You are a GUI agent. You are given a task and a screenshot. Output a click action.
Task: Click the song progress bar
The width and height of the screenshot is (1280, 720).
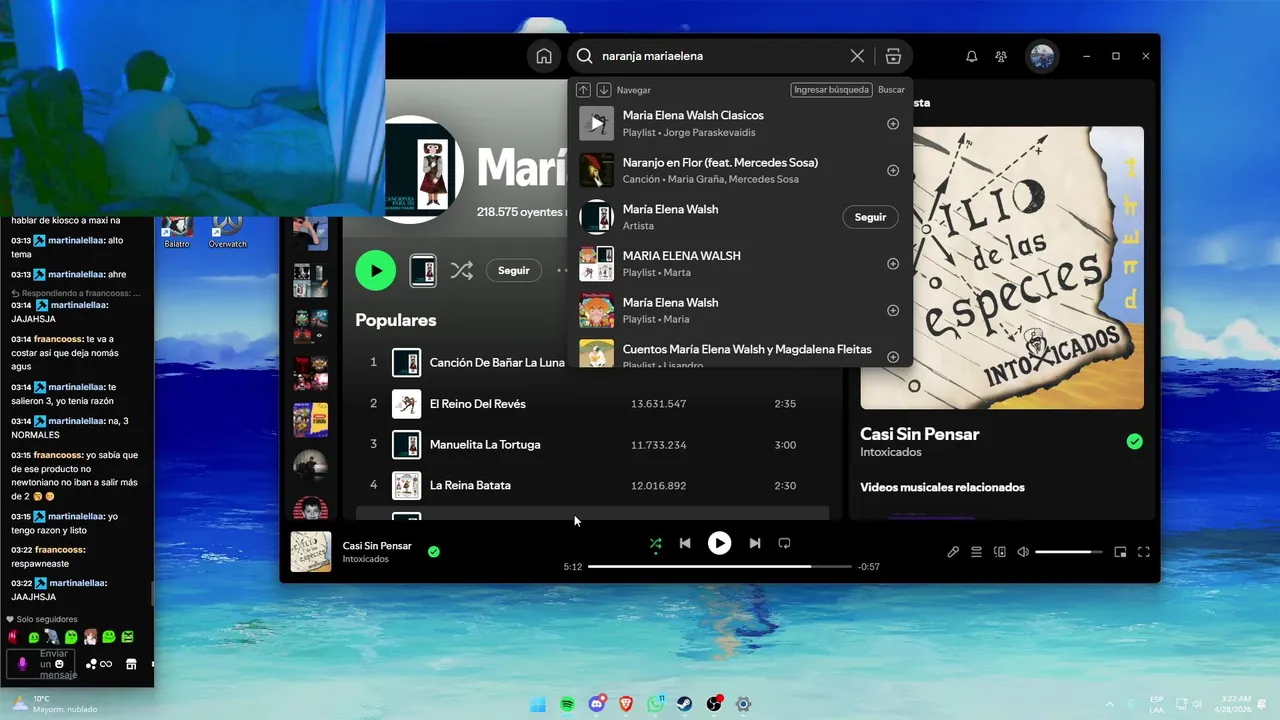(x=719, y=567)
